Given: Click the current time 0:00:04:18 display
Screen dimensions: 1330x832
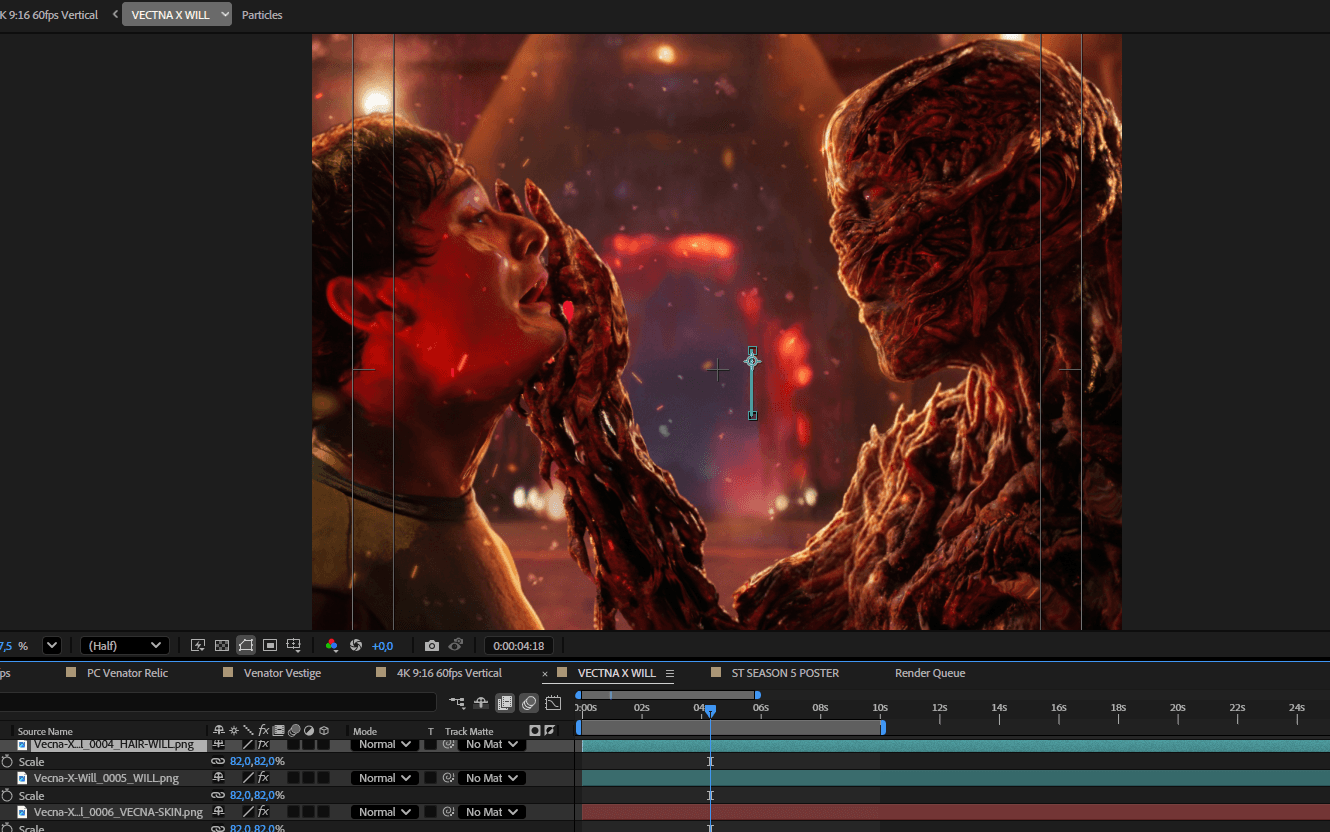Looking at the screenshot, I should 518,646.
